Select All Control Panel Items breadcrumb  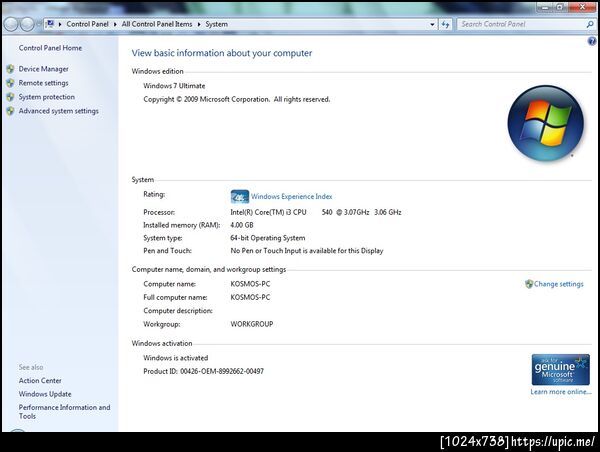(x=157, y=24)
